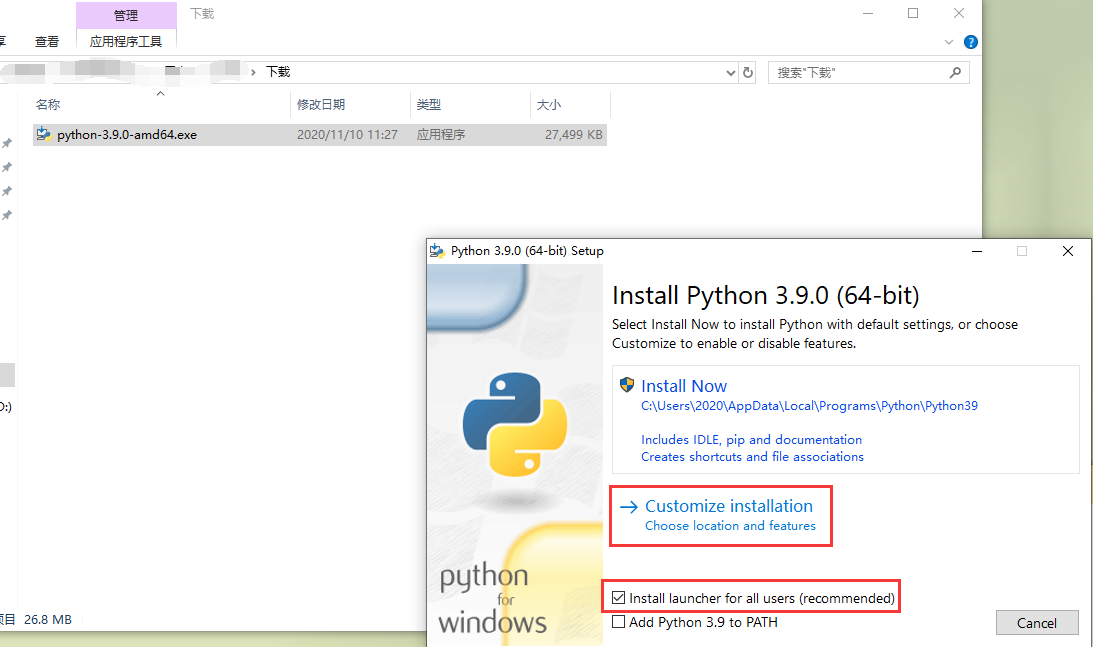This screenshot has width=1093, height=647.
Task: Expand the Explorer ribbon chevron
Action: [949, 42]
